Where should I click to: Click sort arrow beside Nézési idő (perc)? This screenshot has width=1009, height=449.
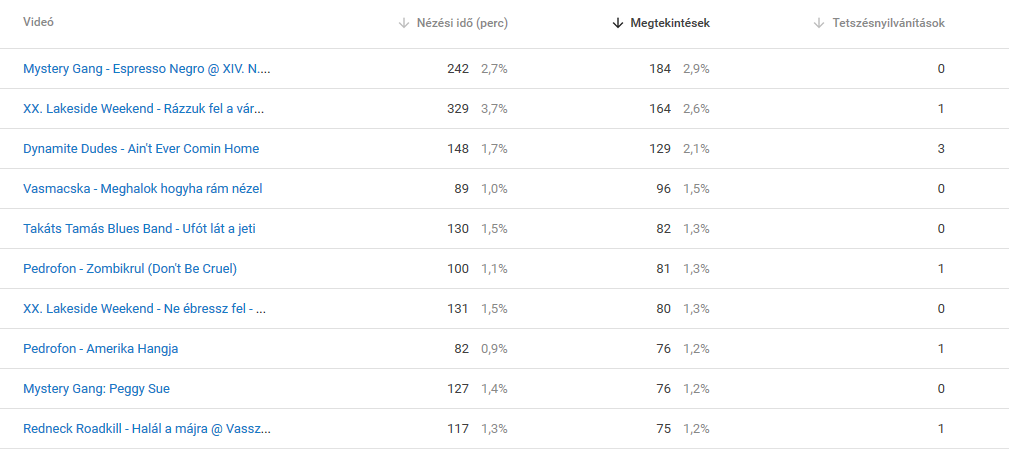point(404,23)
